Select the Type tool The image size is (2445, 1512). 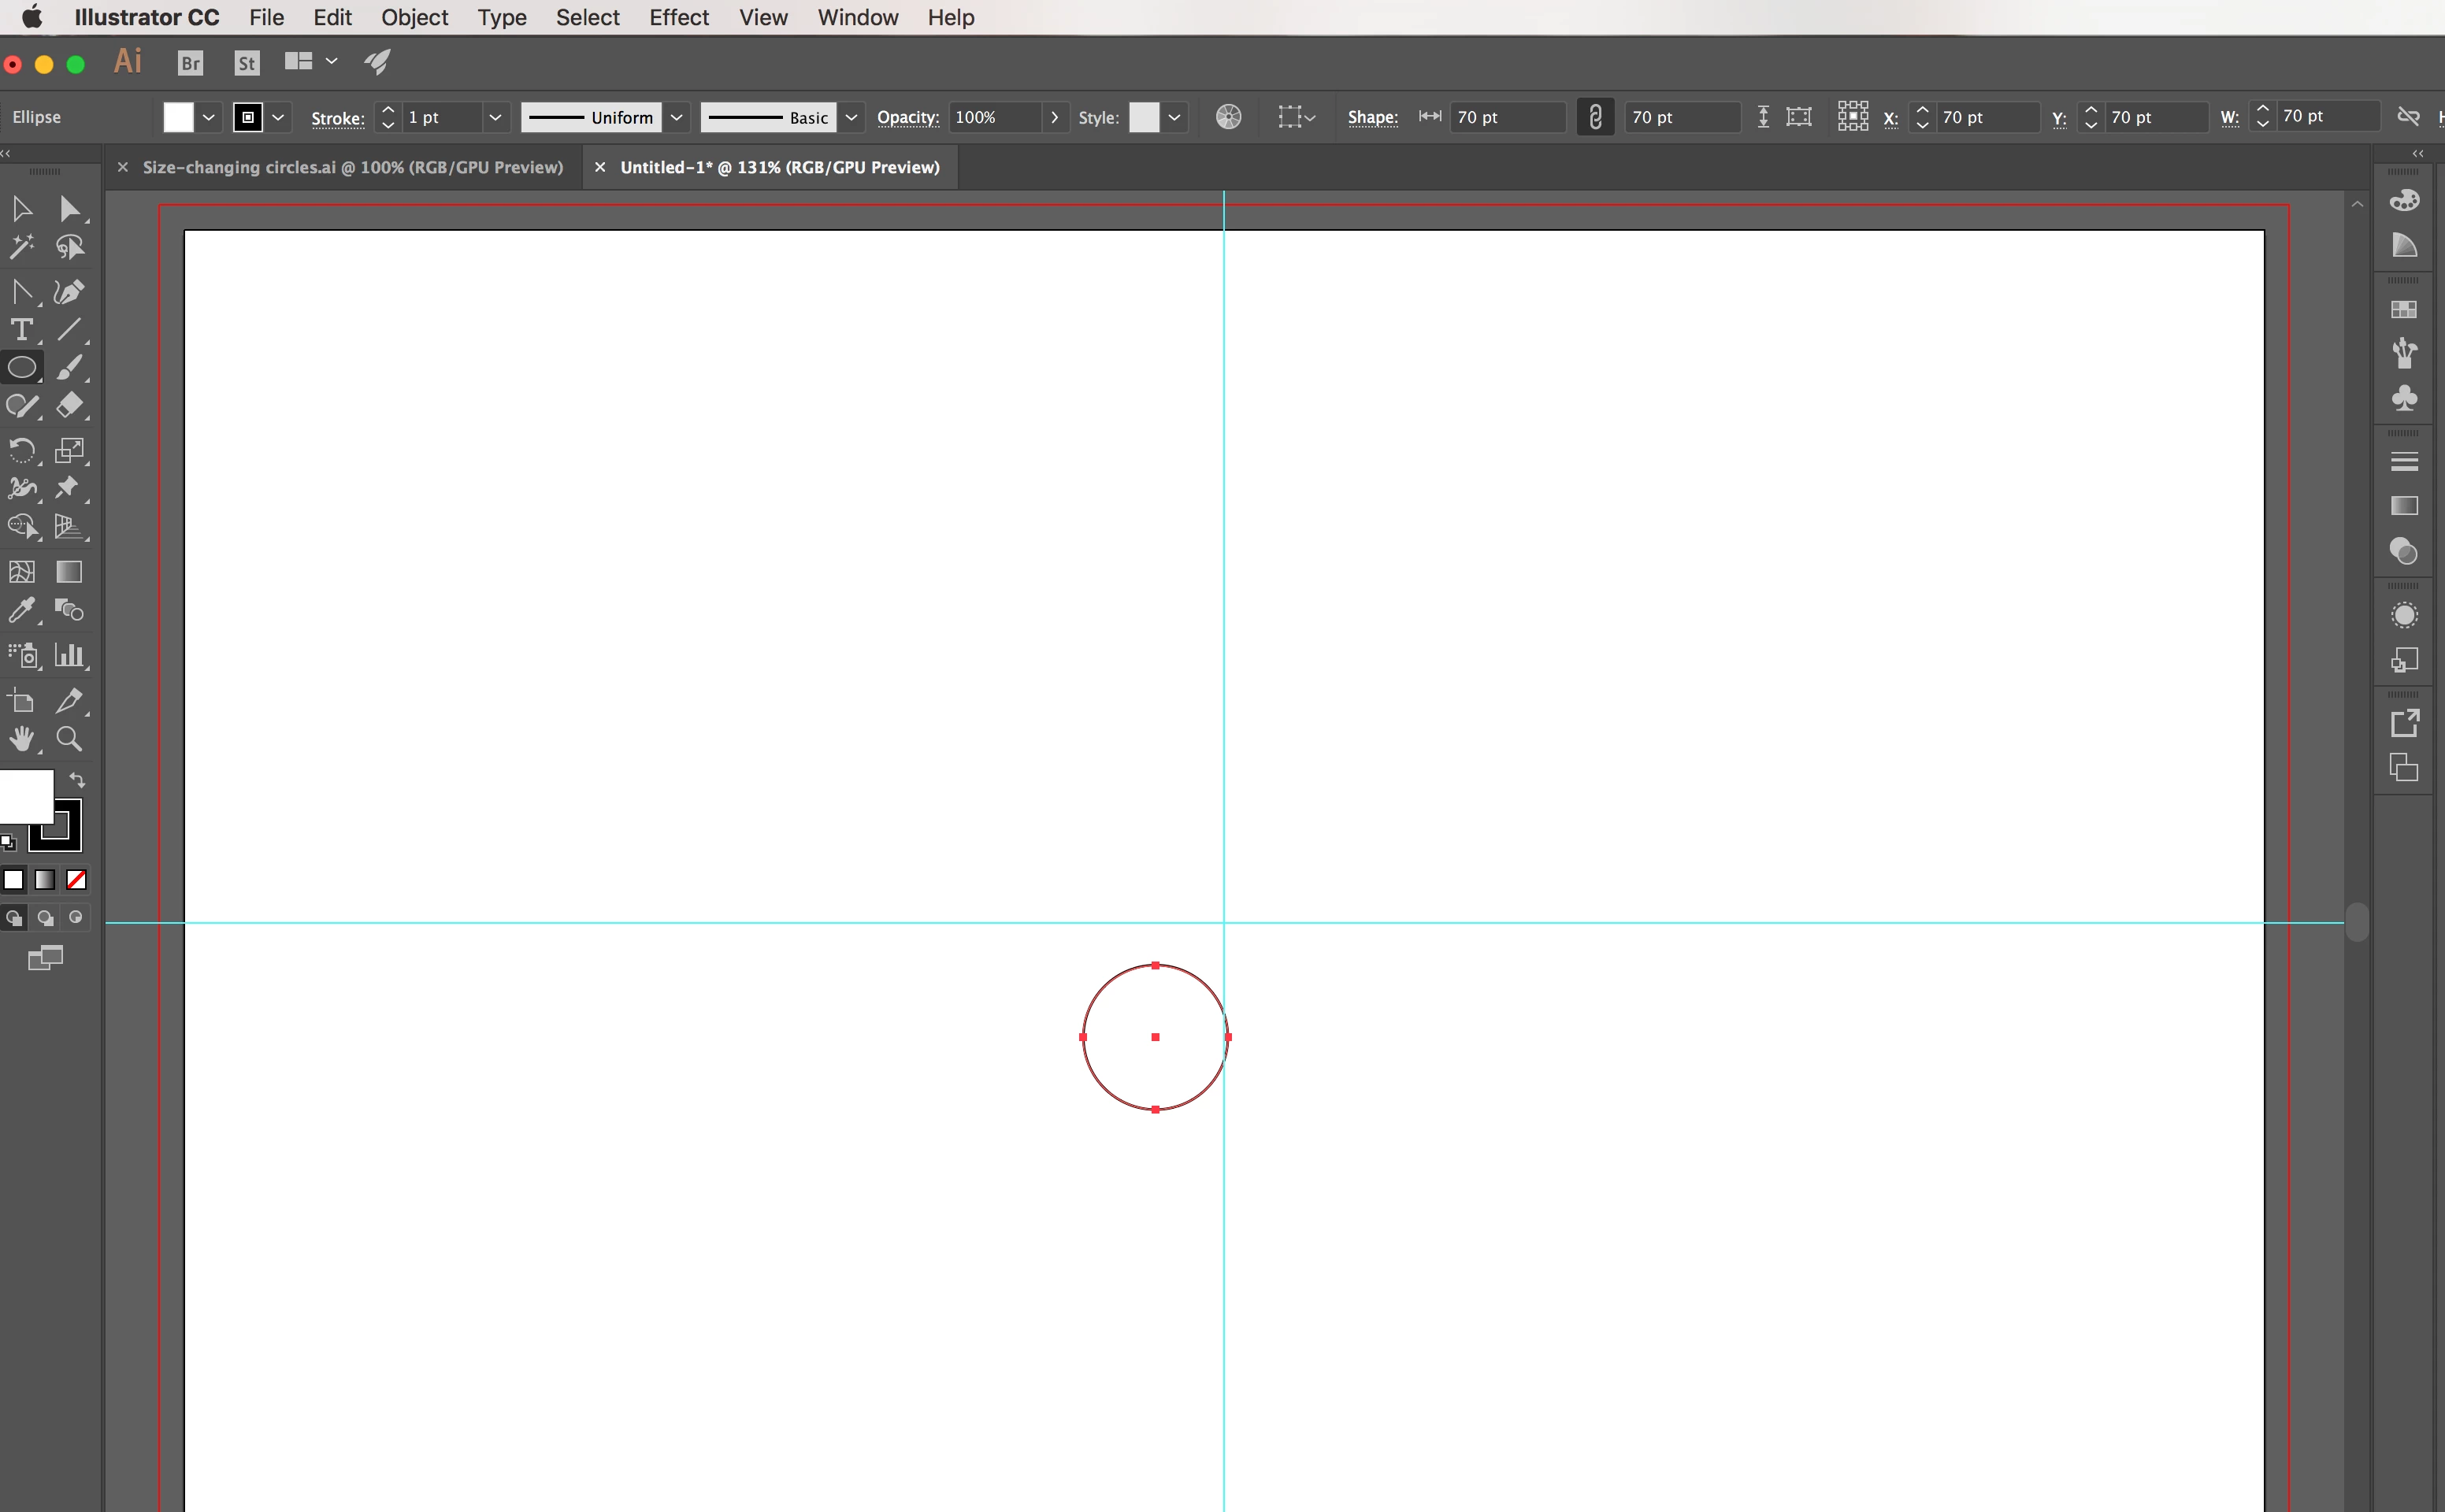coord(21,330)
